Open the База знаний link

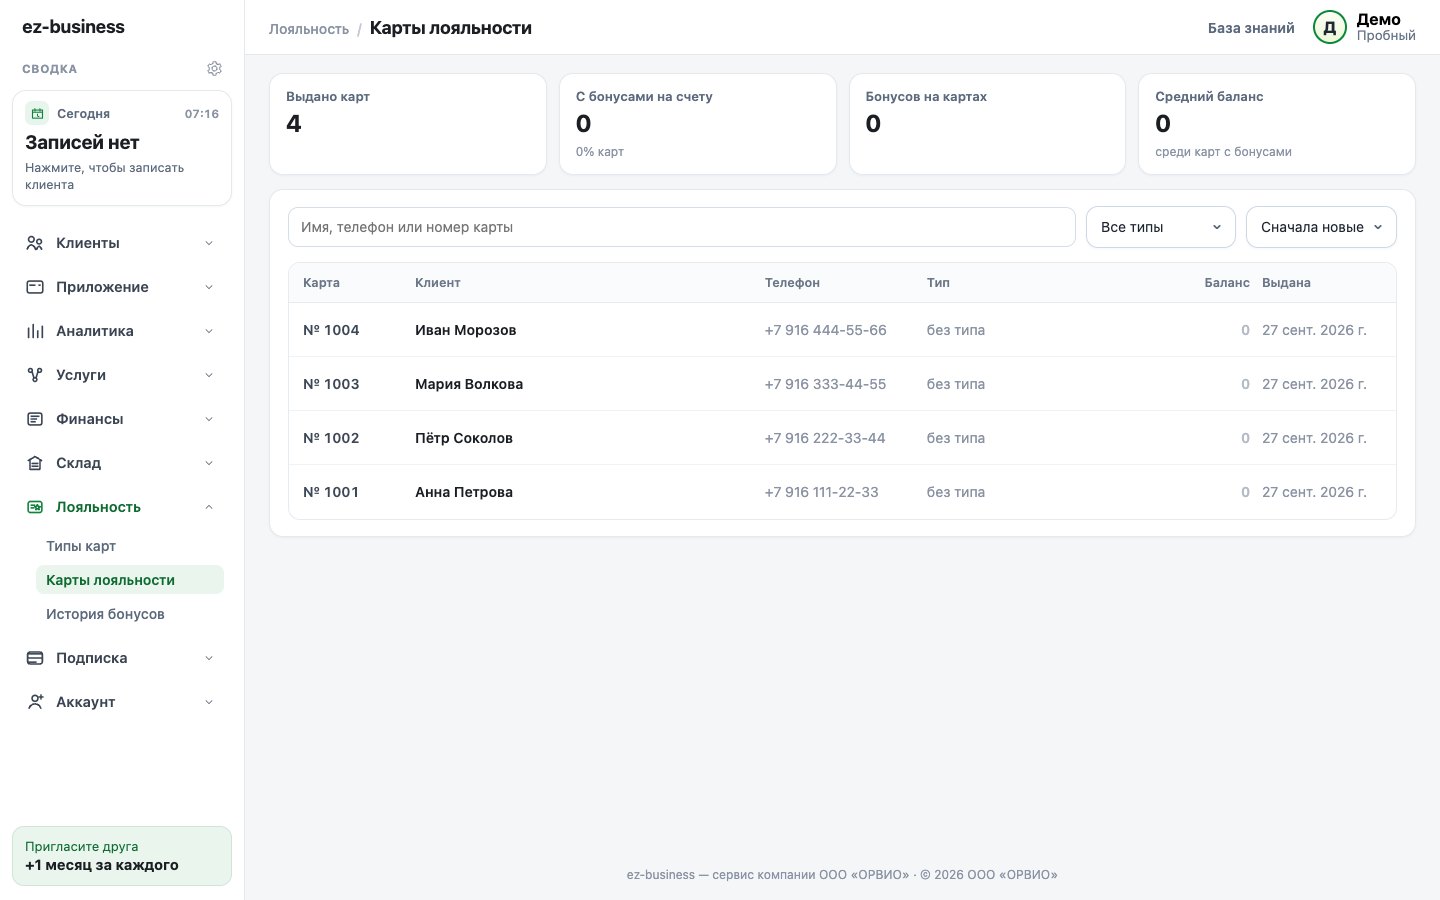coord(1251,28)
